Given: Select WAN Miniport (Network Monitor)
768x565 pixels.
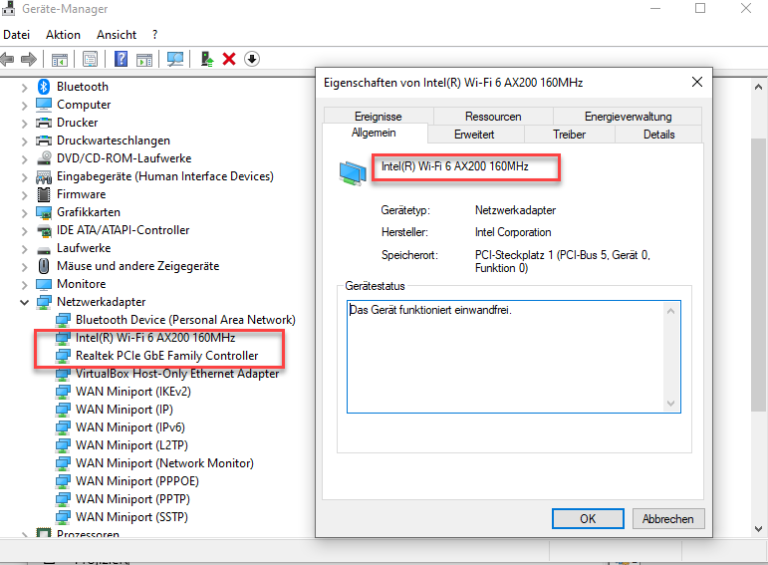Looking at the screenshot, I should (165, 463).
